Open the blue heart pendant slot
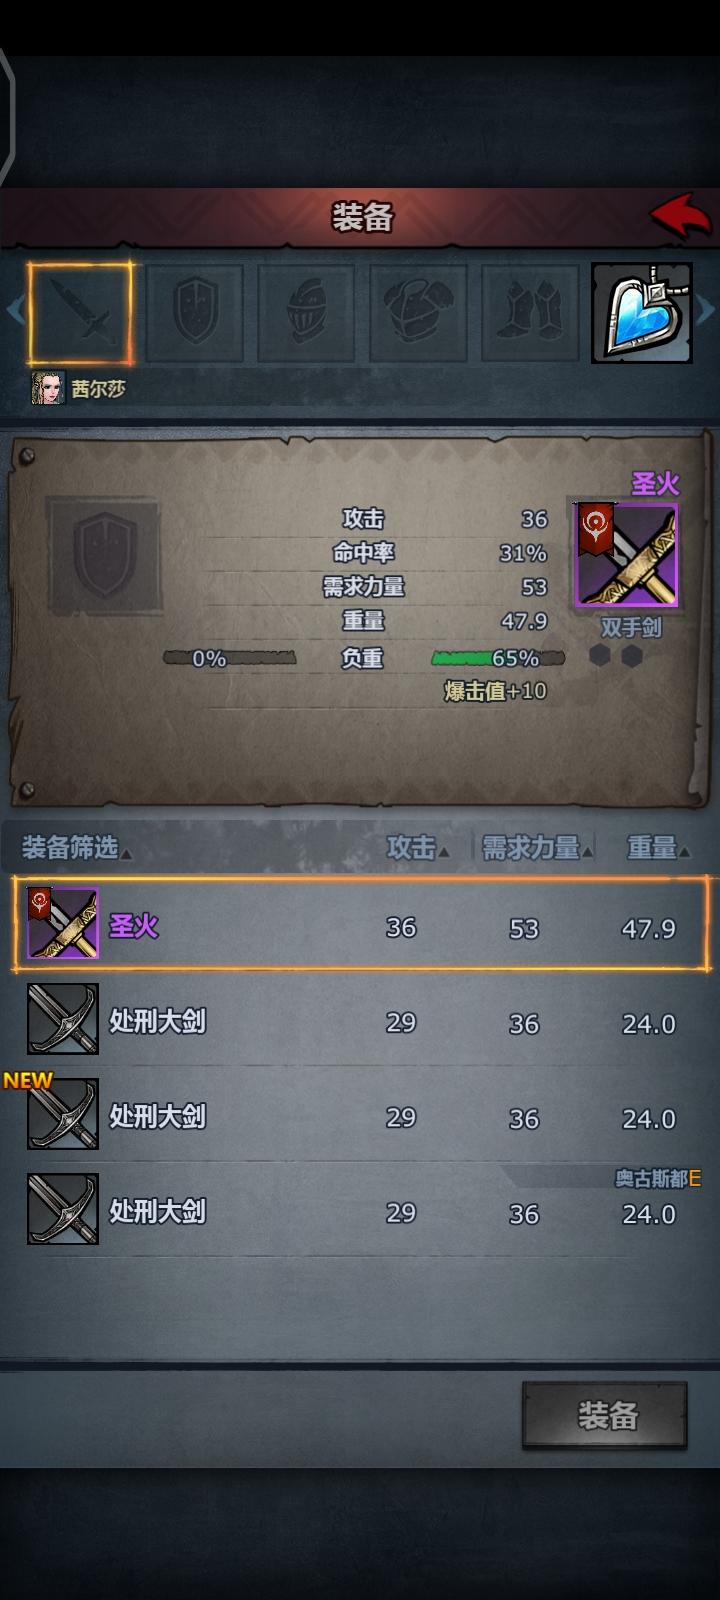 (x=642, y=313)
